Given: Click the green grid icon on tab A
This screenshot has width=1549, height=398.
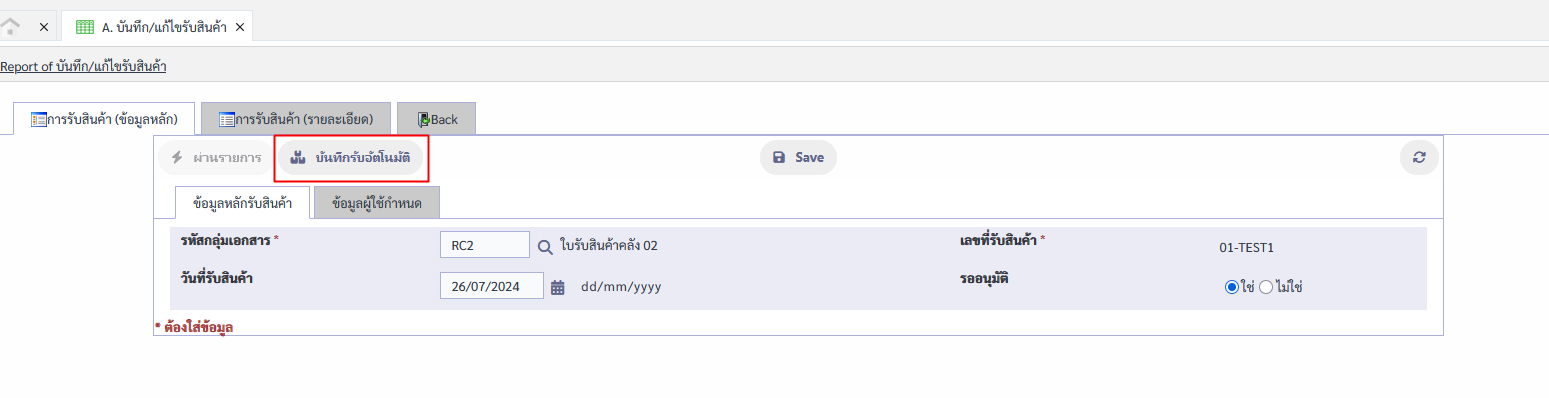Looking at the screenshot, I should coord(86,27).
